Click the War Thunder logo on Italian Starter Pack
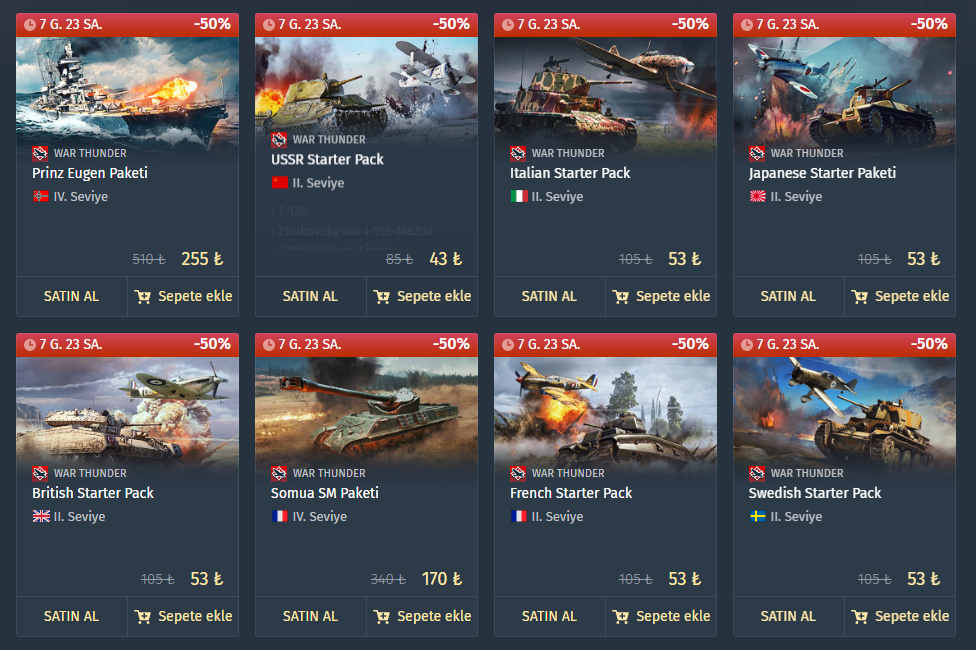Screen dimensions: 976x650 (x=518, y=153)
